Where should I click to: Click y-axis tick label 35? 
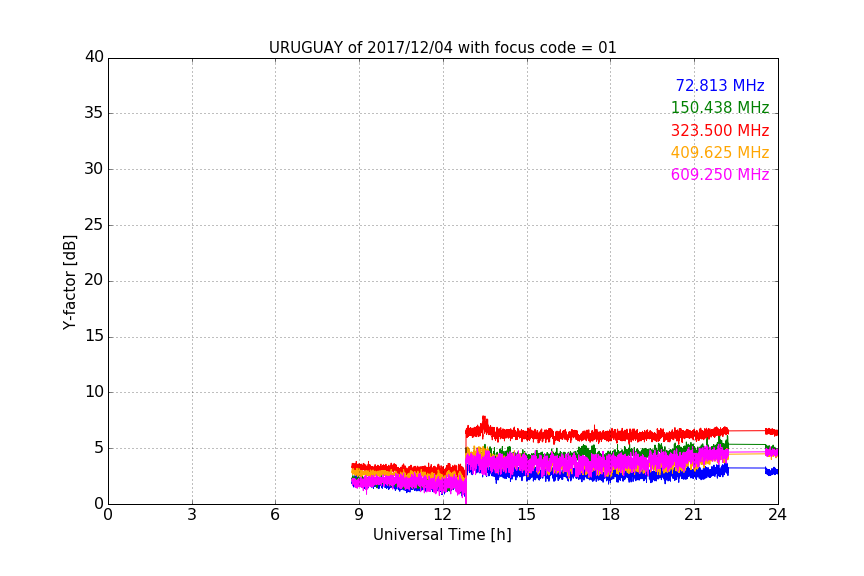pyautogui.click(x=94, y=113)
